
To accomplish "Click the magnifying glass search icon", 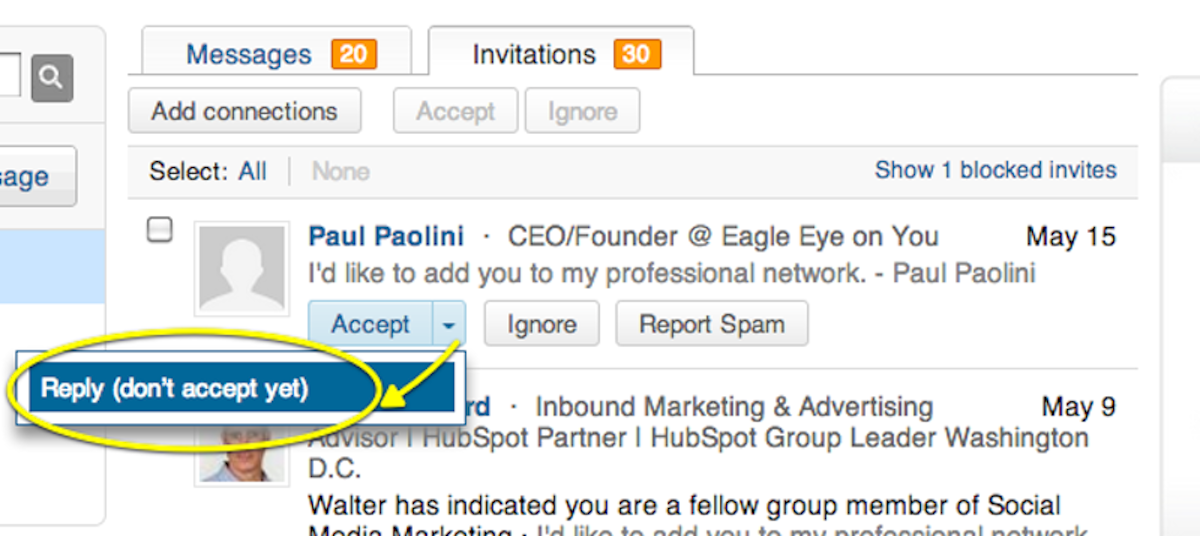I will click(52, 77).
